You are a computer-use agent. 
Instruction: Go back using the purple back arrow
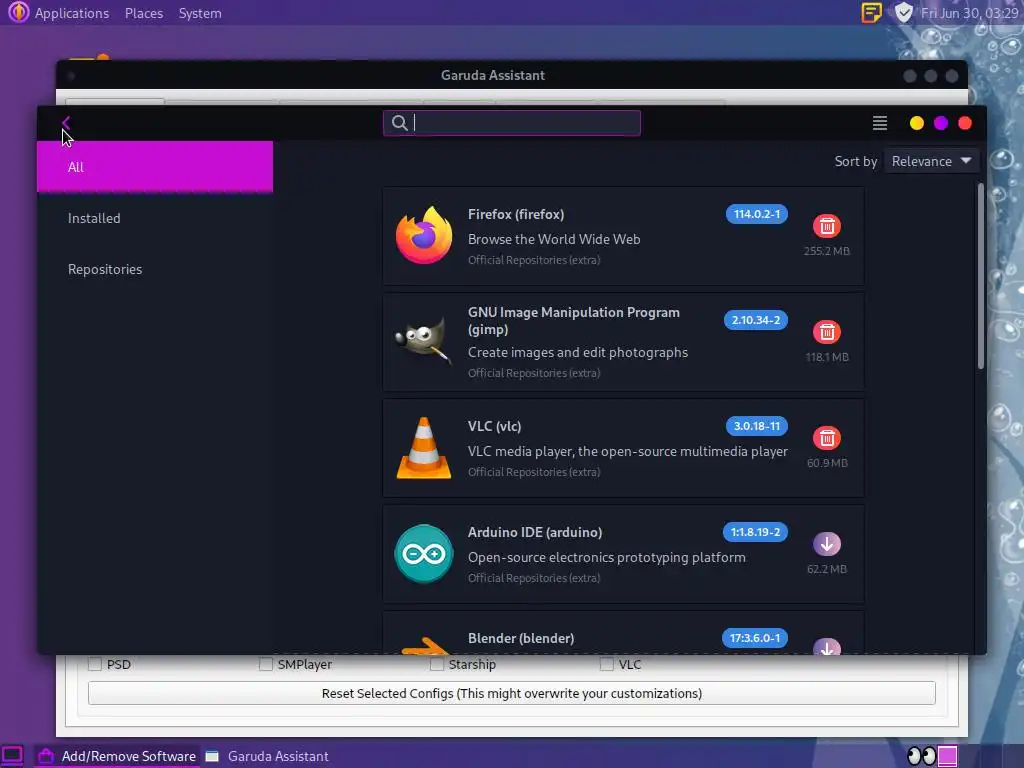[x=66, y=123]
